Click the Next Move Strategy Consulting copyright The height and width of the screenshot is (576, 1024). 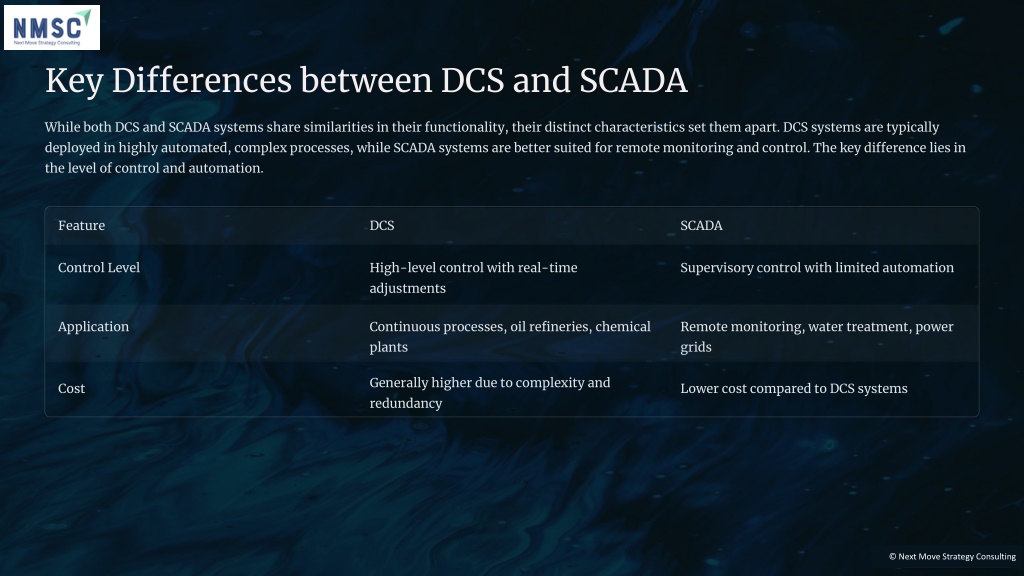click(x=952, y=556)
